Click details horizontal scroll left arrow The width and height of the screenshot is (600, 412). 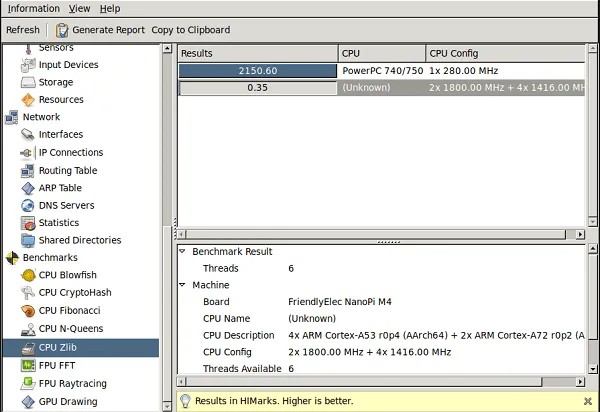(182, 381)
